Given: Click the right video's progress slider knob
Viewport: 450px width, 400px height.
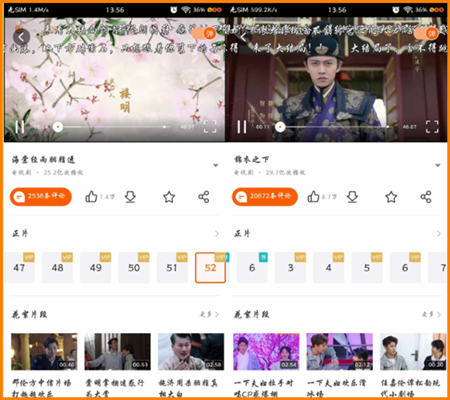Looking at the screenshot, I should tap(280, 127).
